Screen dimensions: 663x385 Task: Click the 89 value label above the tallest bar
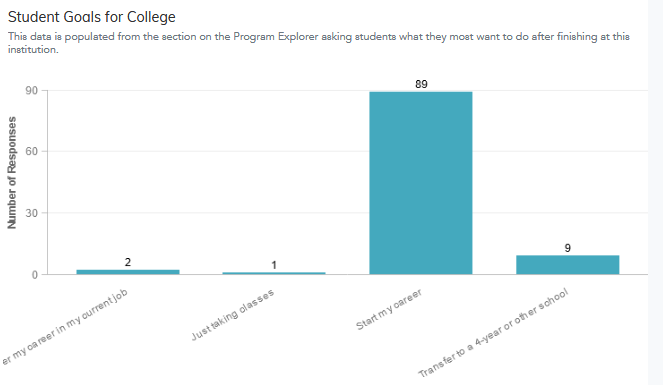point(421,84)
